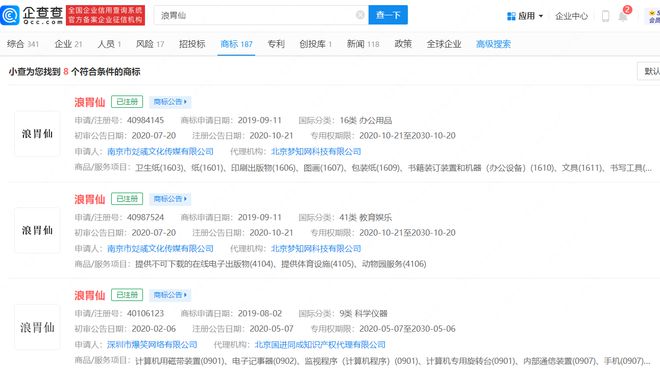
Task: Click the red banner 全国企业信用查询系统
Action: click(x=105, y=15)
